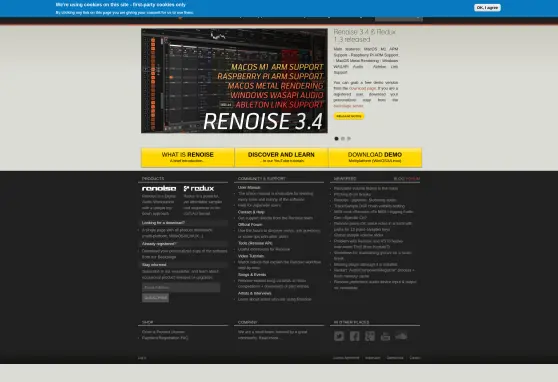Viewport: 558px width, 382px height.
Task: Open the License Agreement footer link
Action: pyautogui.click(x=346, y=358)
